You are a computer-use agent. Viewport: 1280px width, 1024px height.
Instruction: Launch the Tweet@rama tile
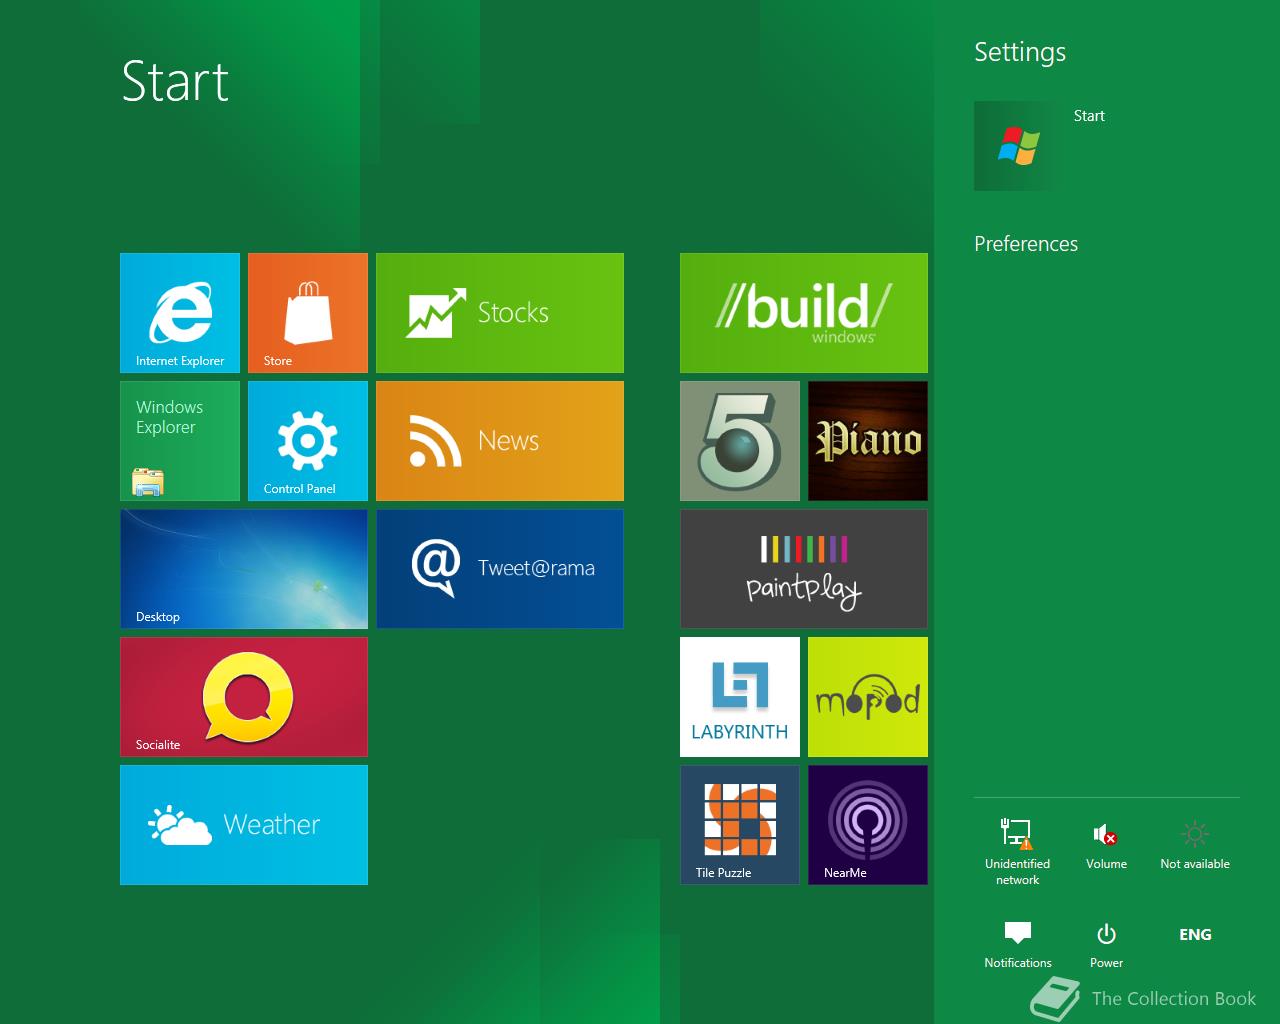500,569
